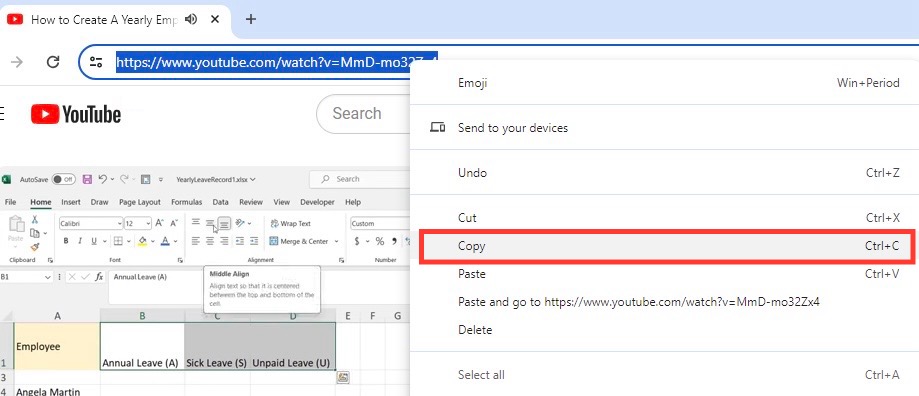Click the YouTube logo
The width and height of the screenshot is (919, 396).
(76, 114)
